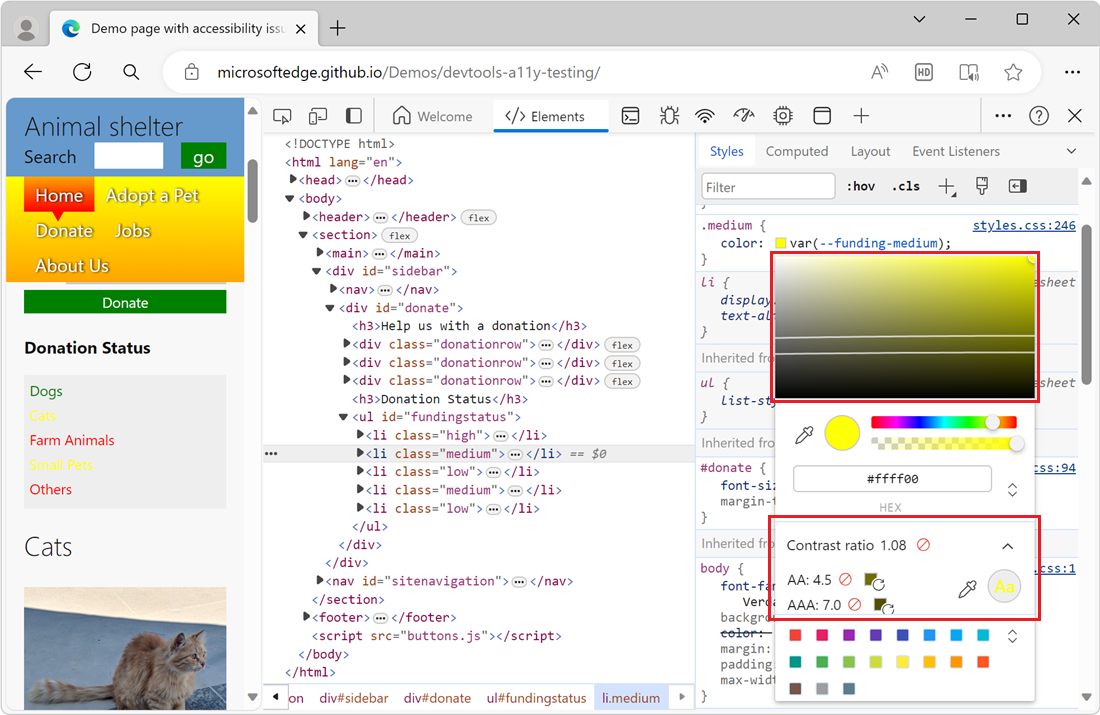The width and height of the screenshot is (1100, 715).
Task: Collapse the Contrast ratio section
Action: click(1008, 545)
